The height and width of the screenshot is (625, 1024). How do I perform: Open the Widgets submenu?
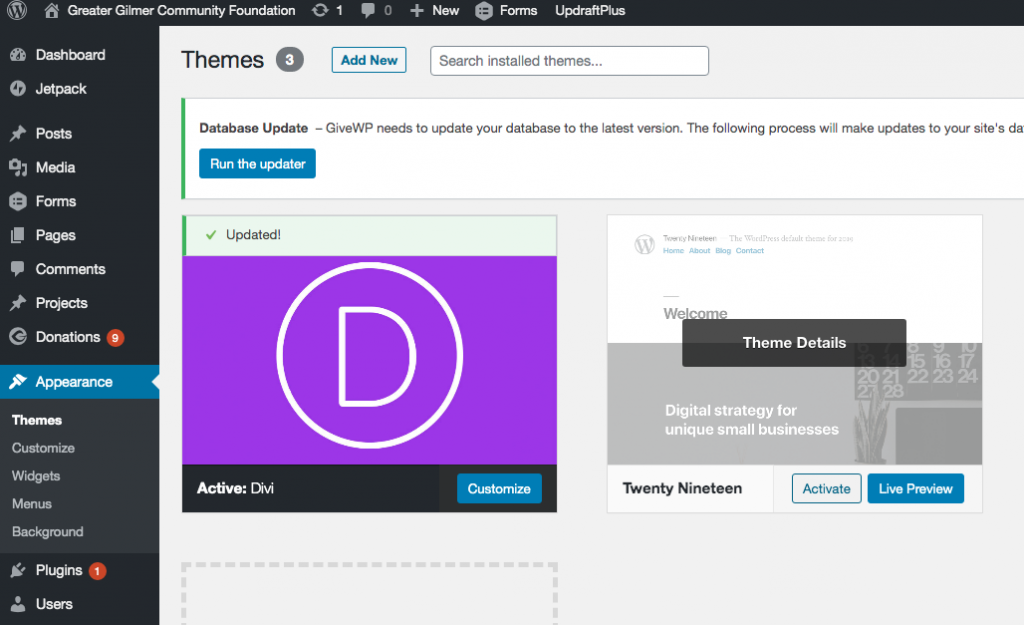tap(36, 476)
